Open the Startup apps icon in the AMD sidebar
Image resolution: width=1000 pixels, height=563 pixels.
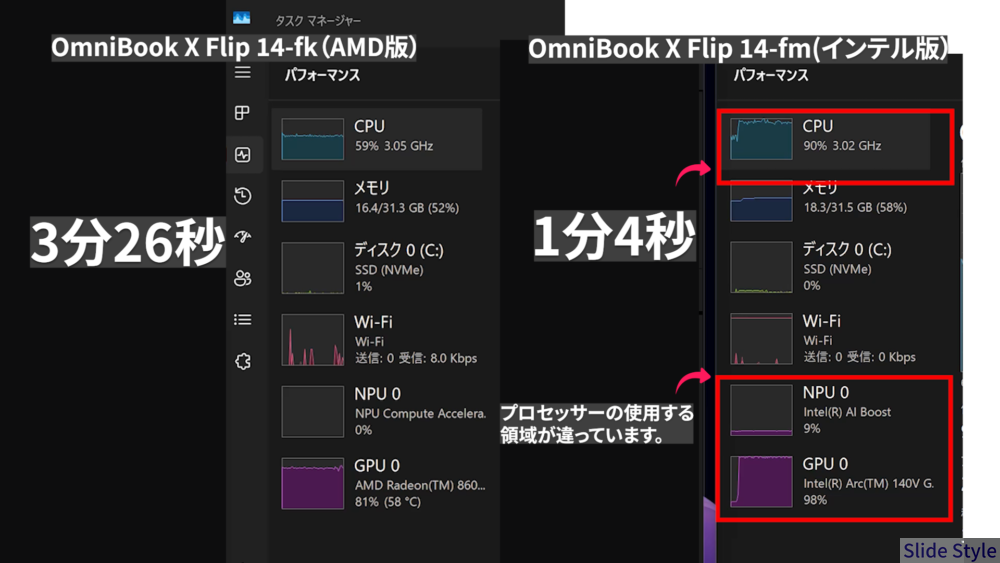tap(242, 237)
